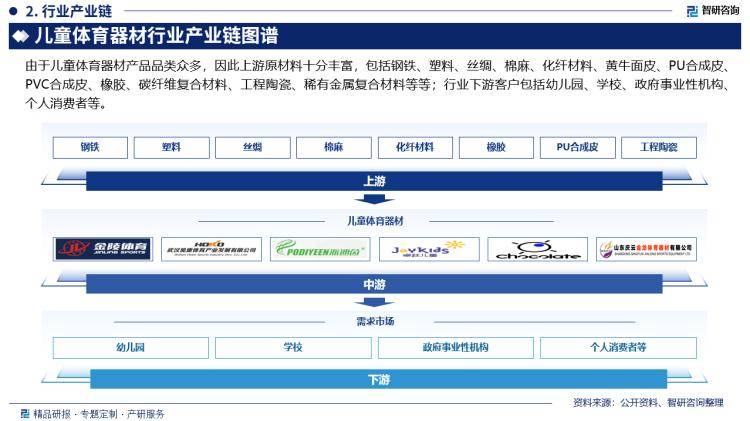Image resolution: width=750 pixels, height=421 pixels.
Task: Click the HOKO Wuhan sports company logo
Action: point(211,249)
